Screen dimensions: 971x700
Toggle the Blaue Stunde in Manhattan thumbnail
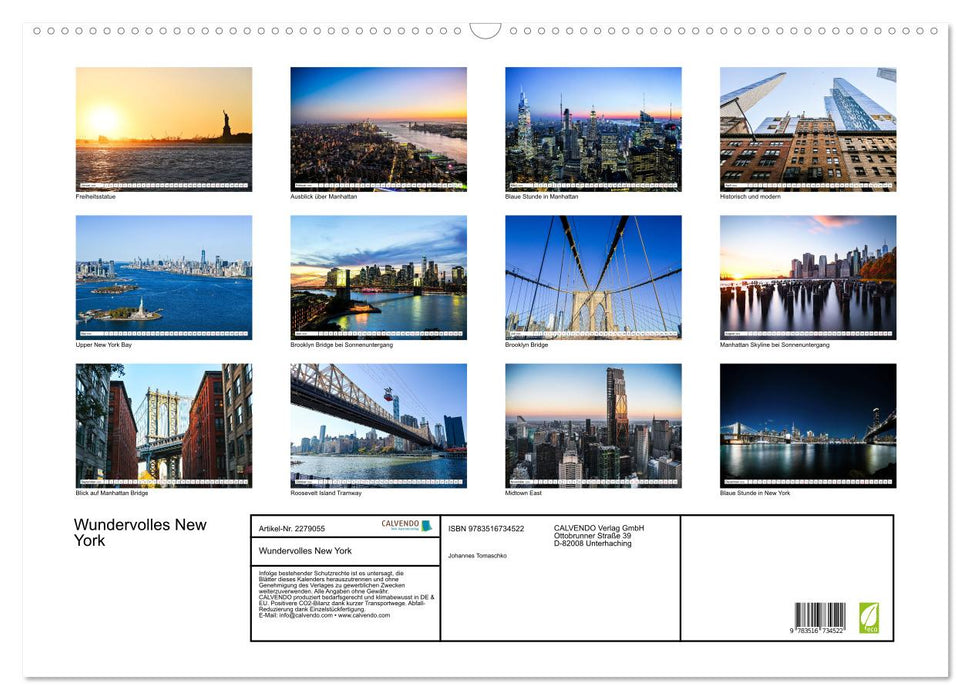pyautogui.click(x=593, y=127)
